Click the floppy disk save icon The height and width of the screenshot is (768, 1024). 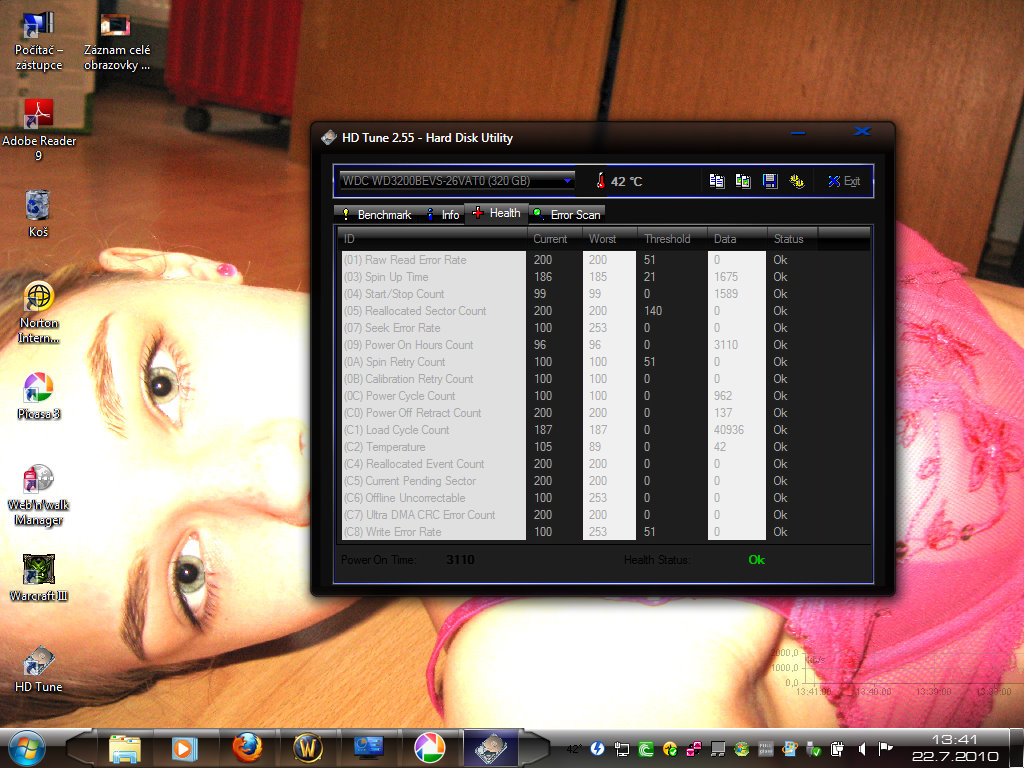770,181
